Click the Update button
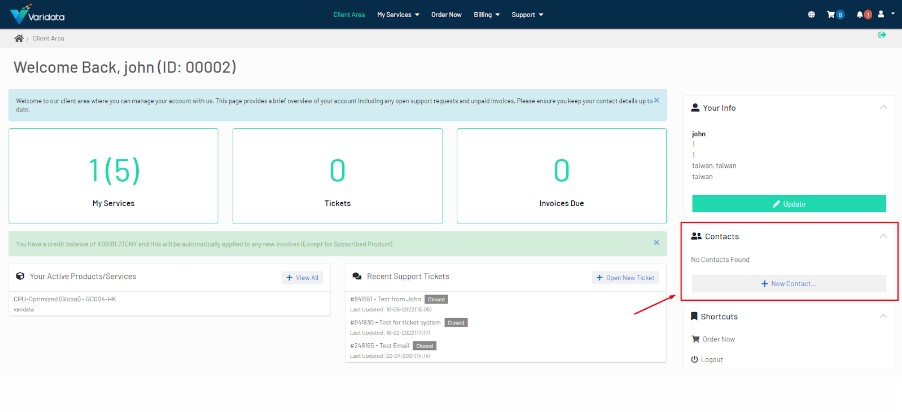 [x=789, y=204]
